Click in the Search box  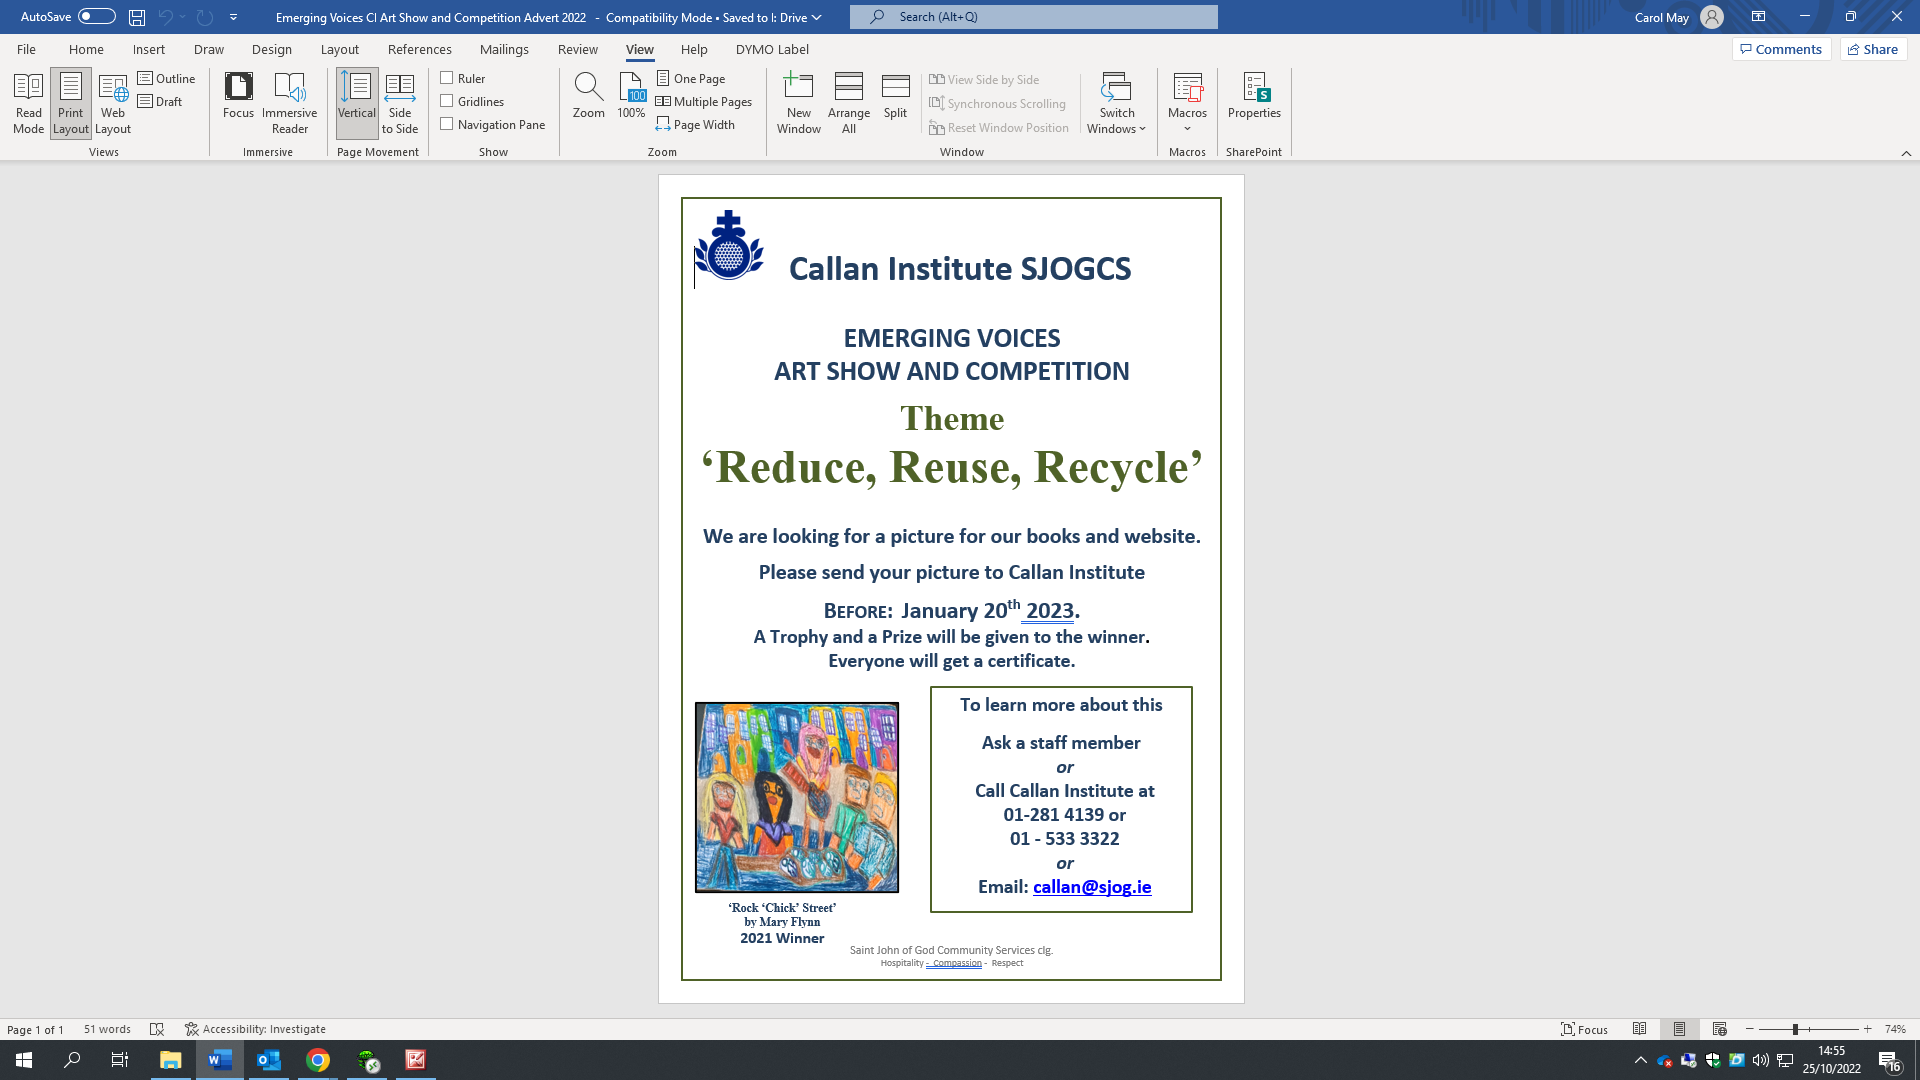click(x=1034, y=17)
